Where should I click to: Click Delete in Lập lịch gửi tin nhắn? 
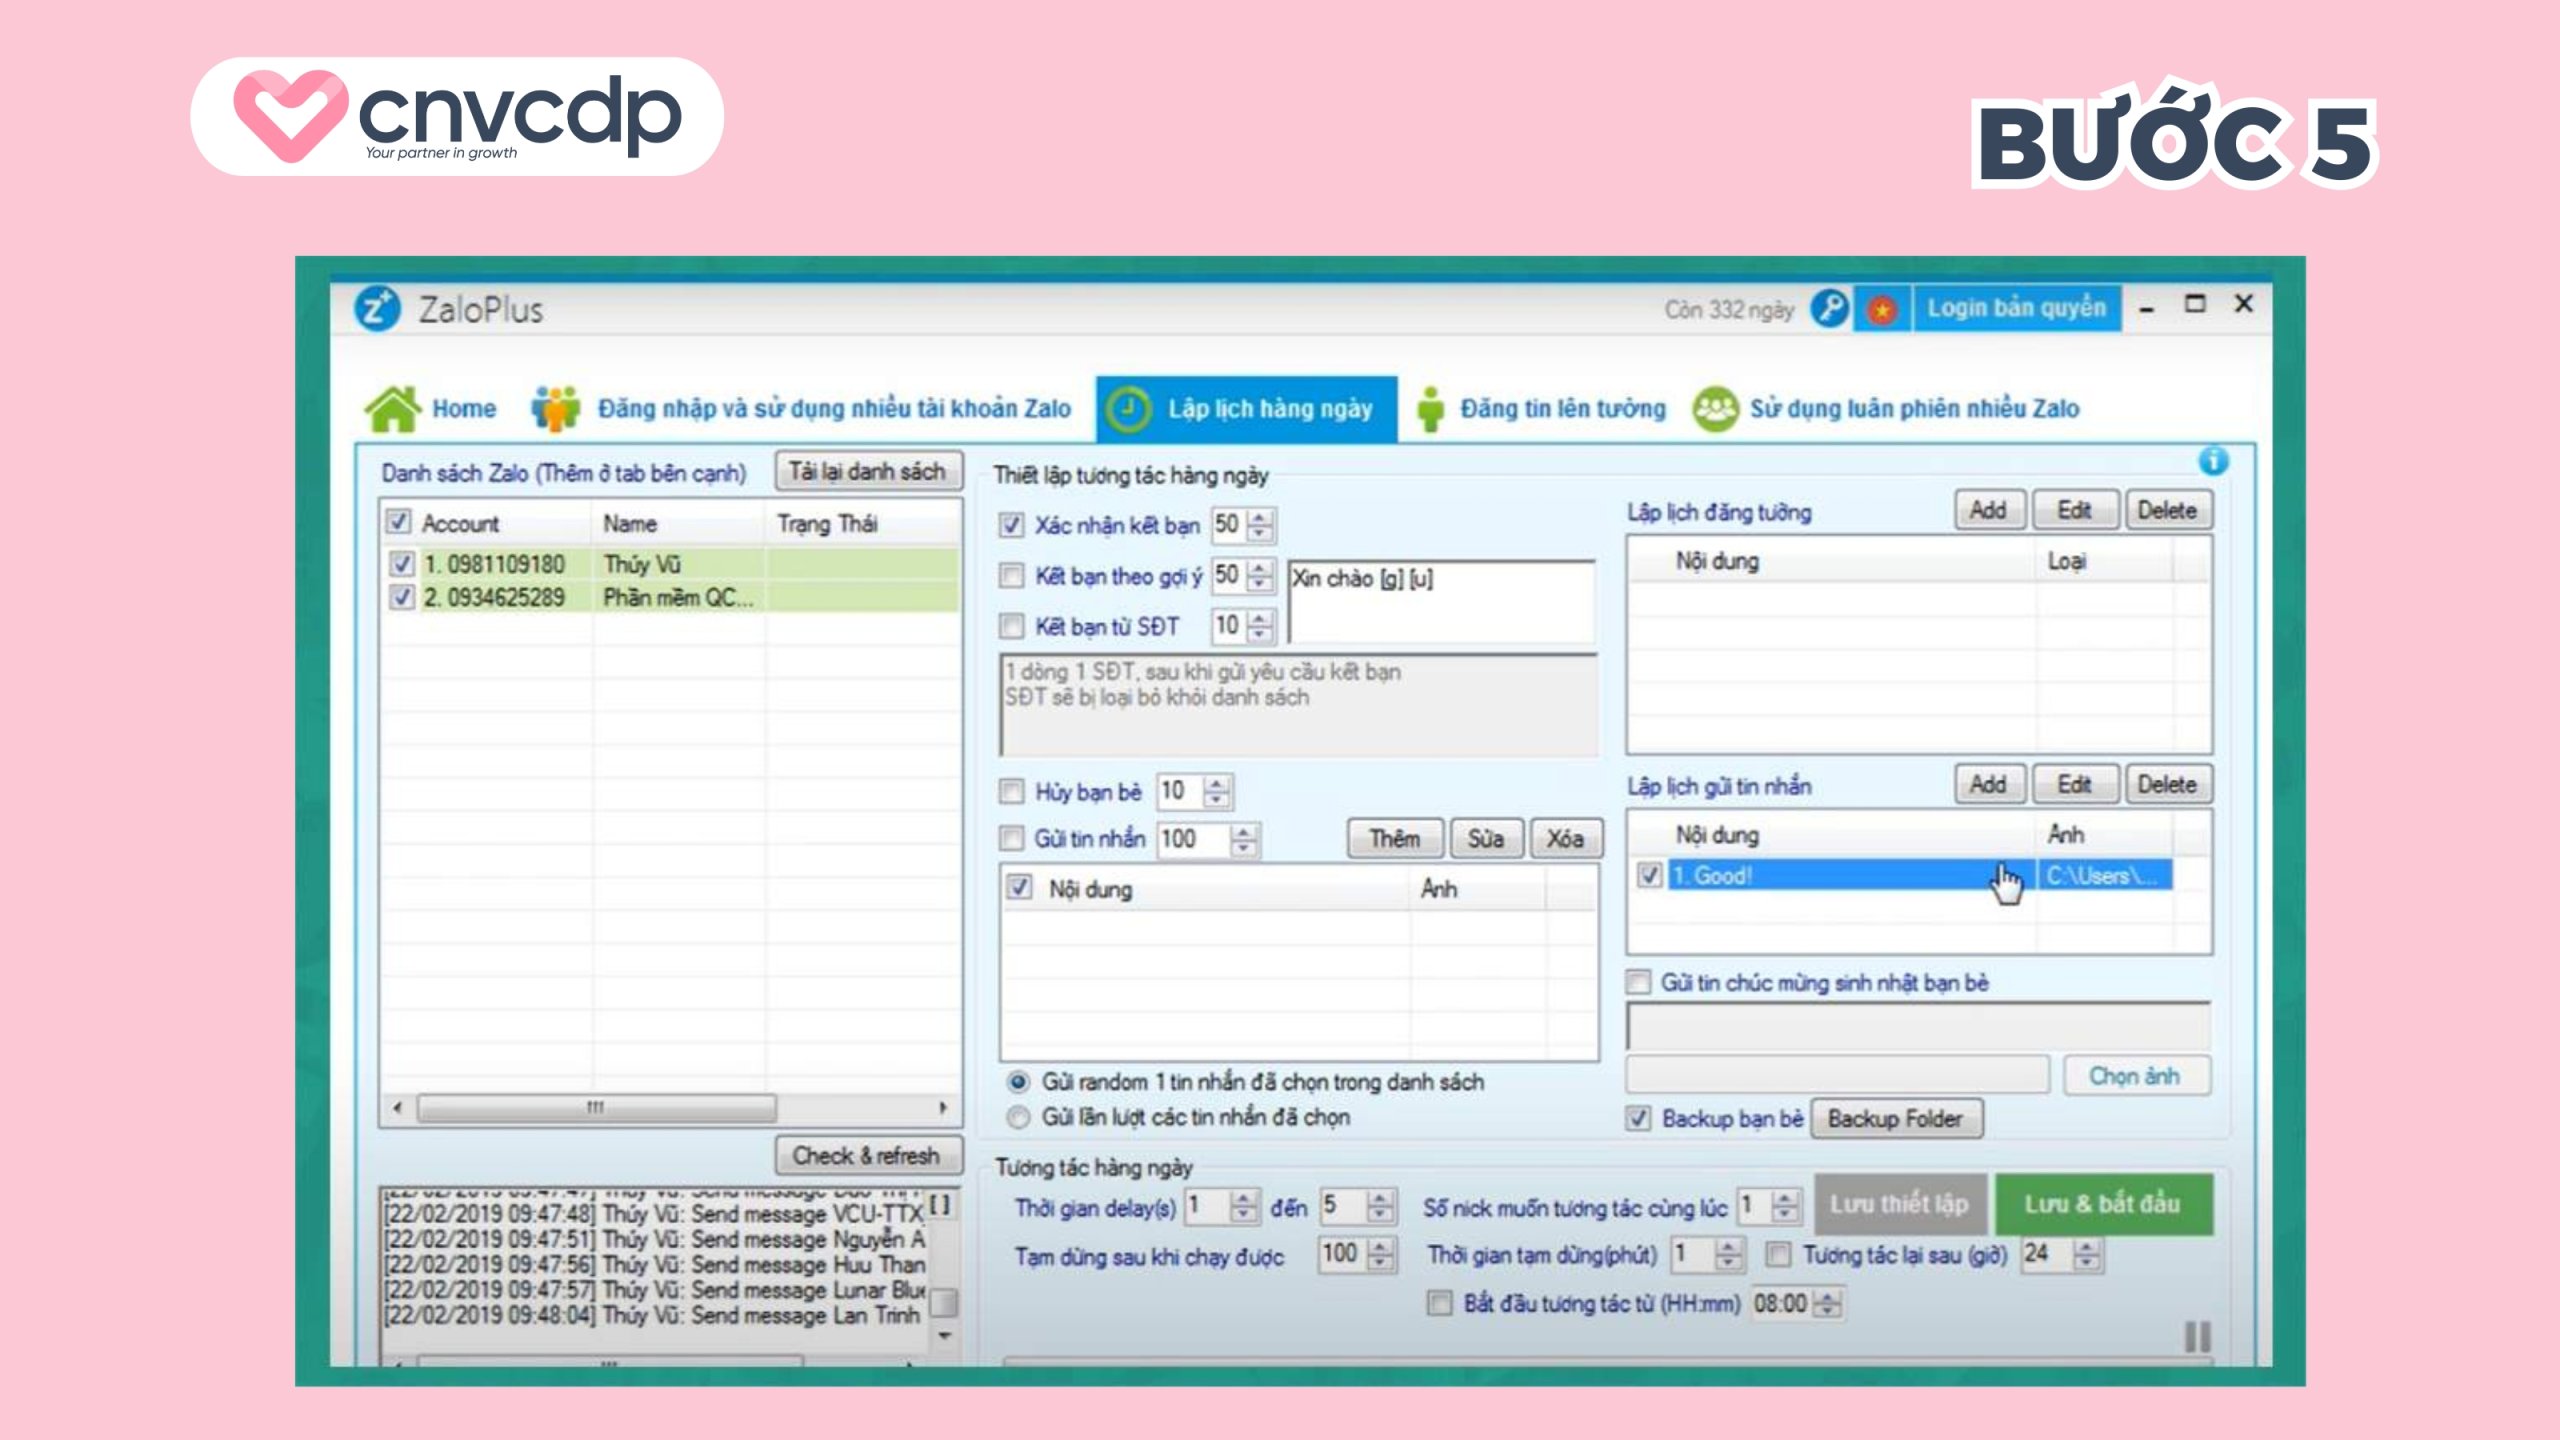(x=2167, y=784)
